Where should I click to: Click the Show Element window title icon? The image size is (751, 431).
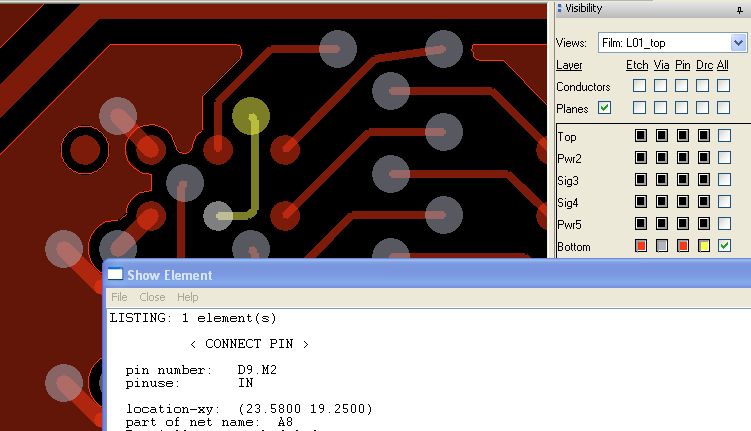[x=115, y=274]
